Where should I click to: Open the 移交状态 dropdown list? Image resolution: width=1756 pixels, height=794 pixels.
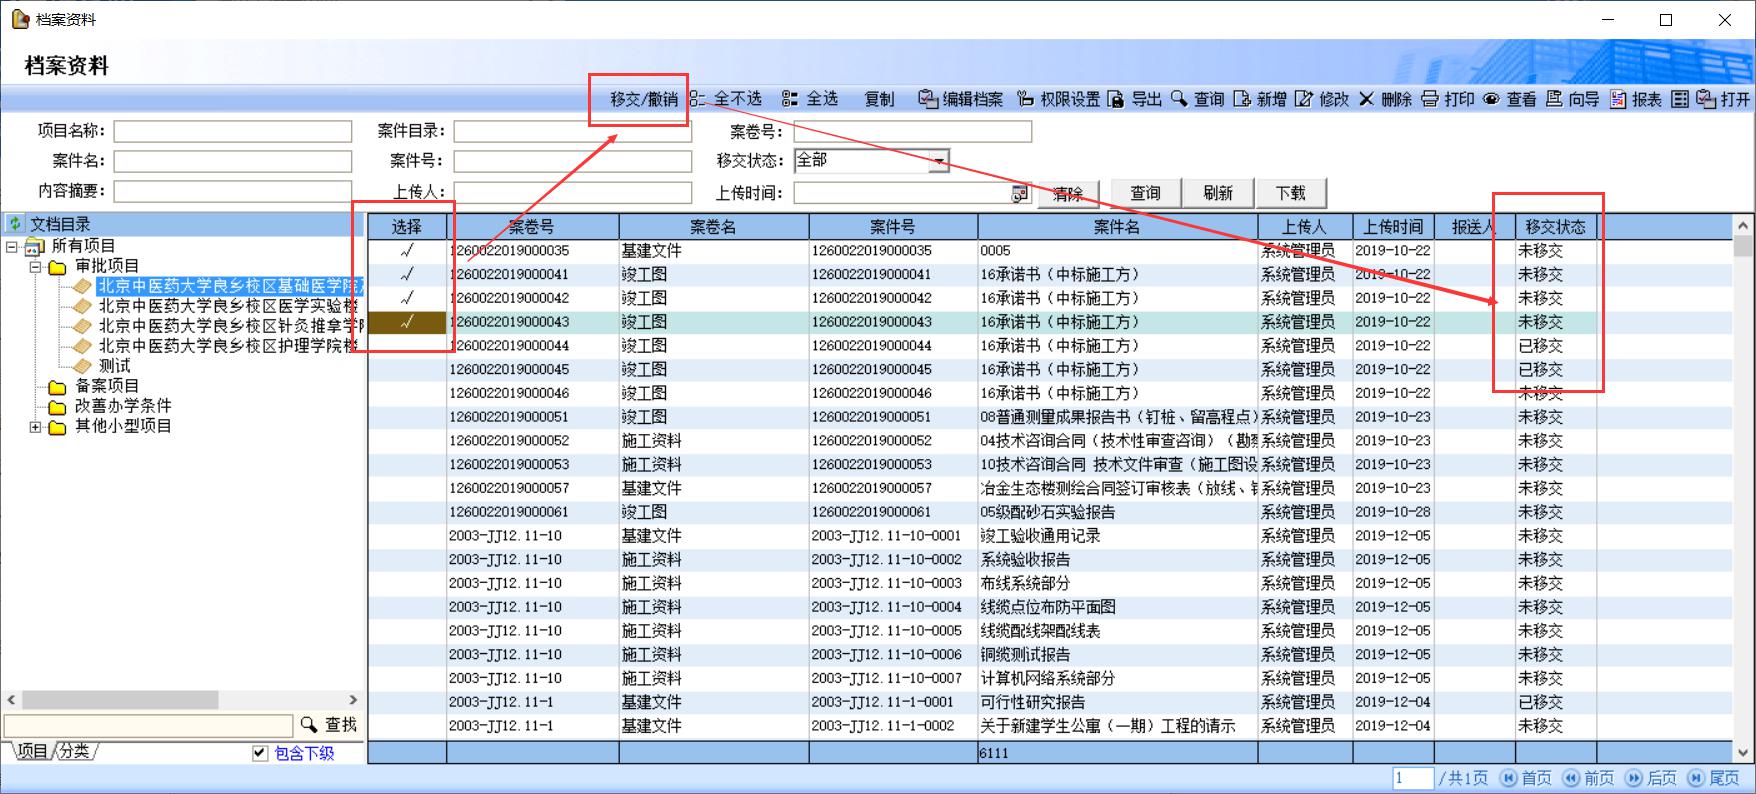(939, 161)
